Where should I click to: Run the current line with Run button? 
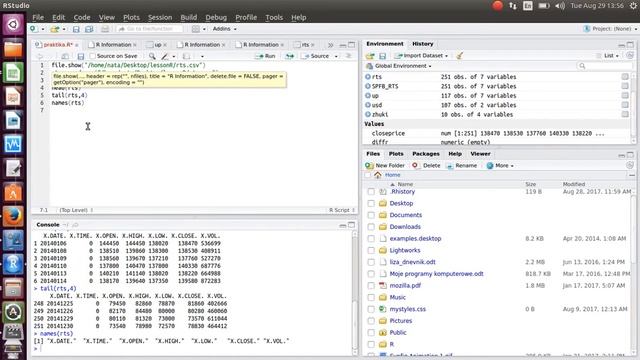point(265,56)
